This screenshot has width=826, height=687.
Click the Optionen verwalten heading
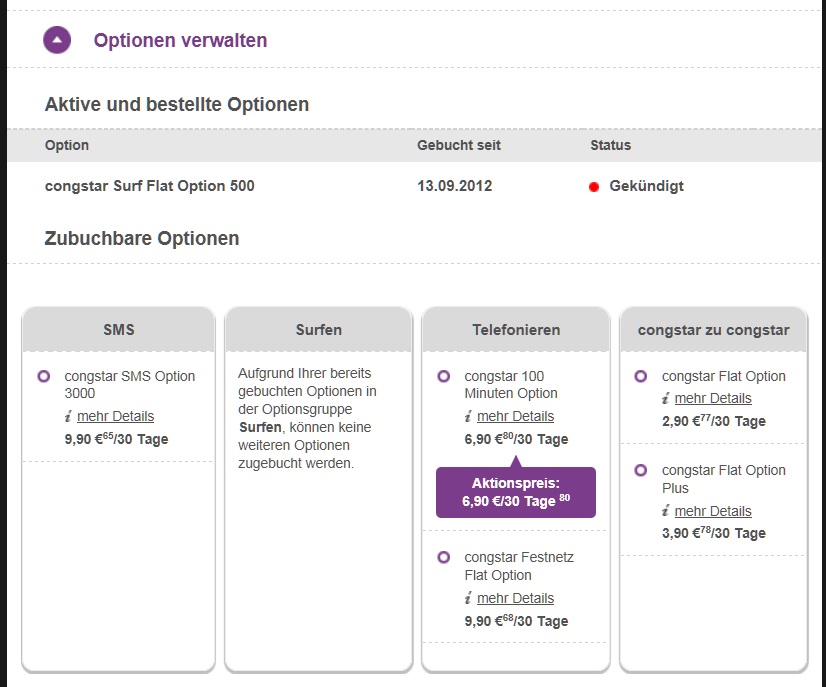tap(180, 41)
